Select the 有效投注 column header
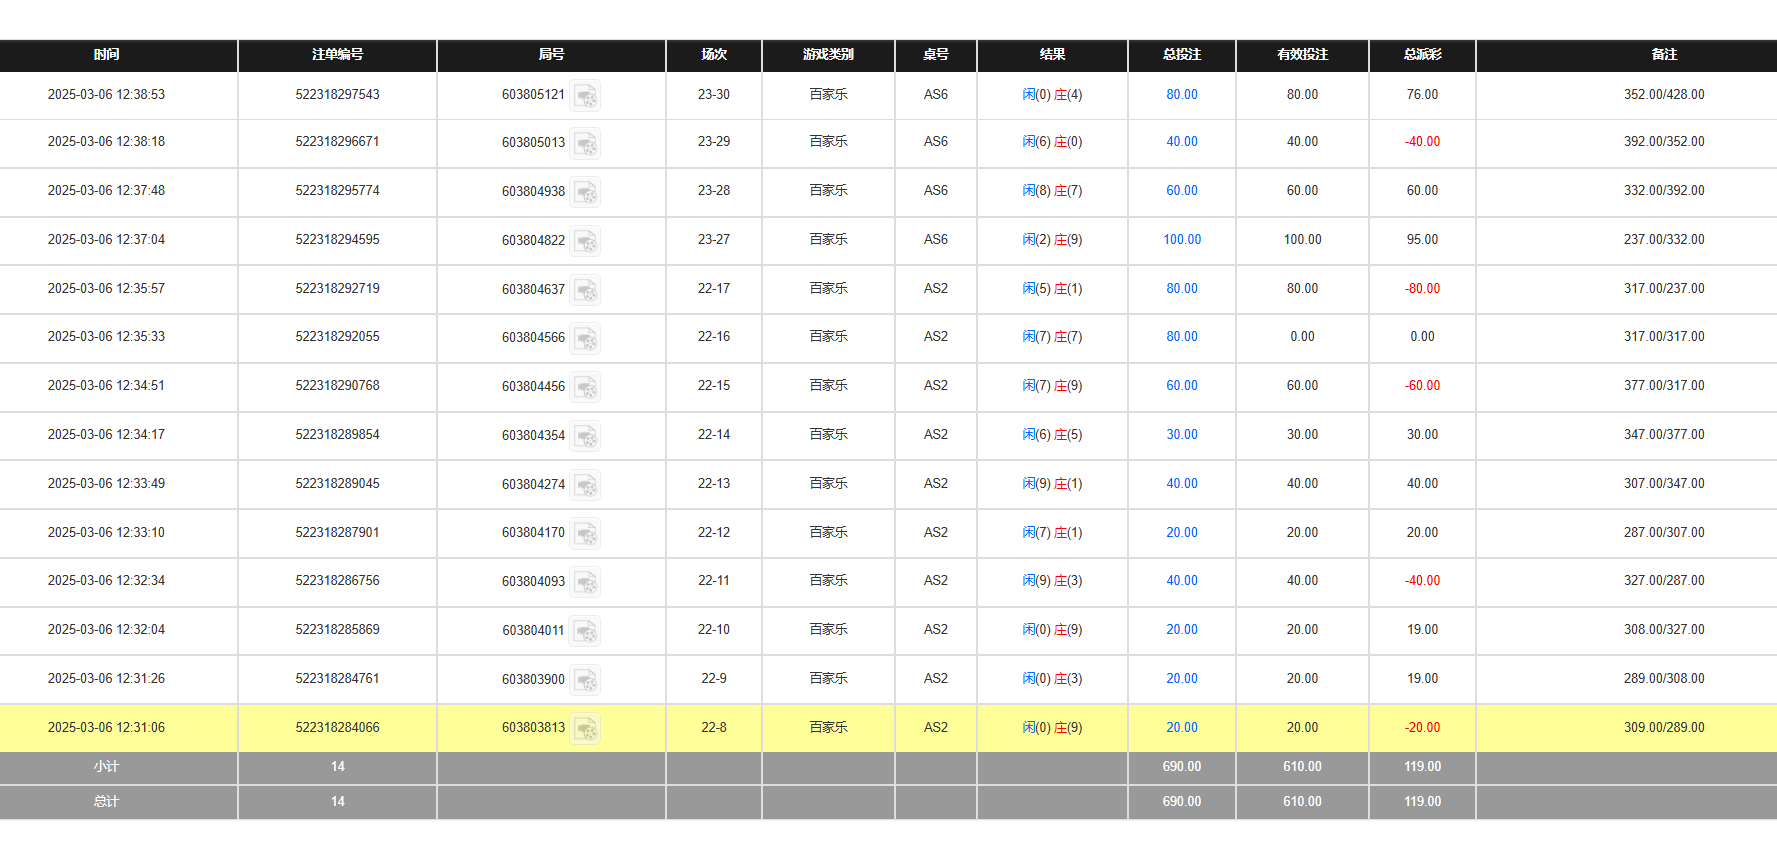 tap(1302, 55)
